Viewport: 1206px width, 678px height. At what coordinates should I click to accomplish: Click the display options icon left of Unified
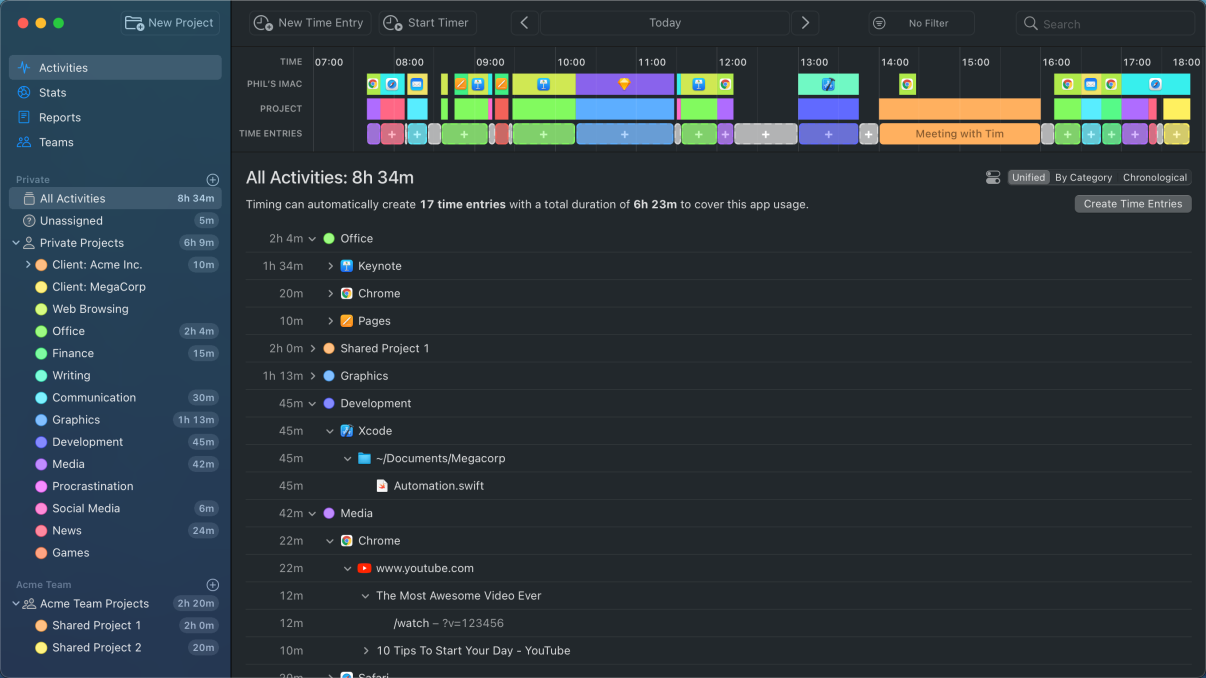(x=993, y=177)
